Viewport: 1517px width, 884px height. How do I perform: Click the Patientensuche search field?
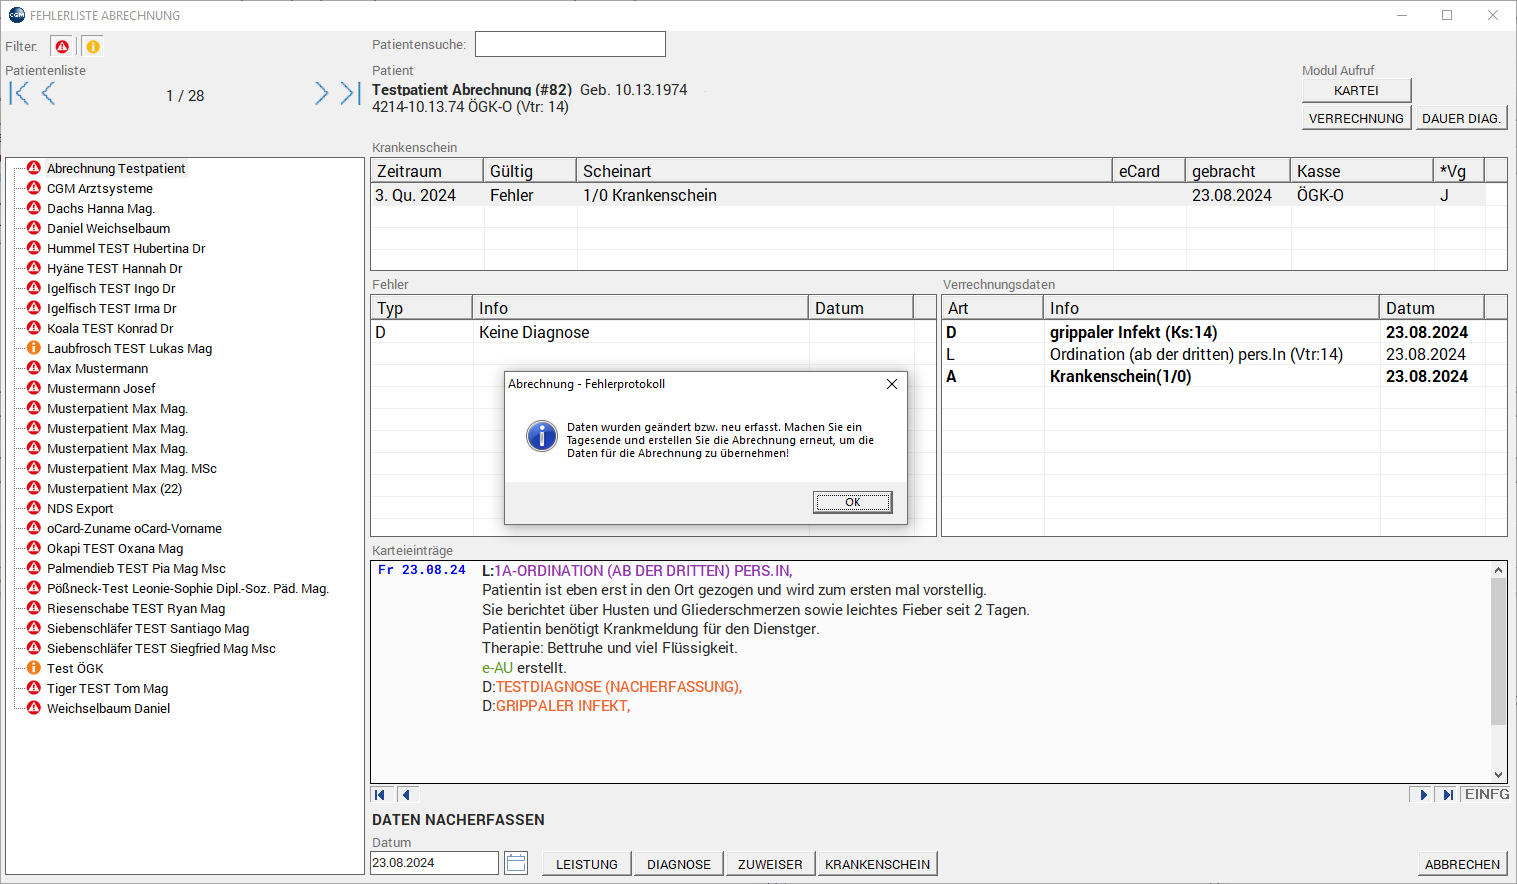[570, 44]
